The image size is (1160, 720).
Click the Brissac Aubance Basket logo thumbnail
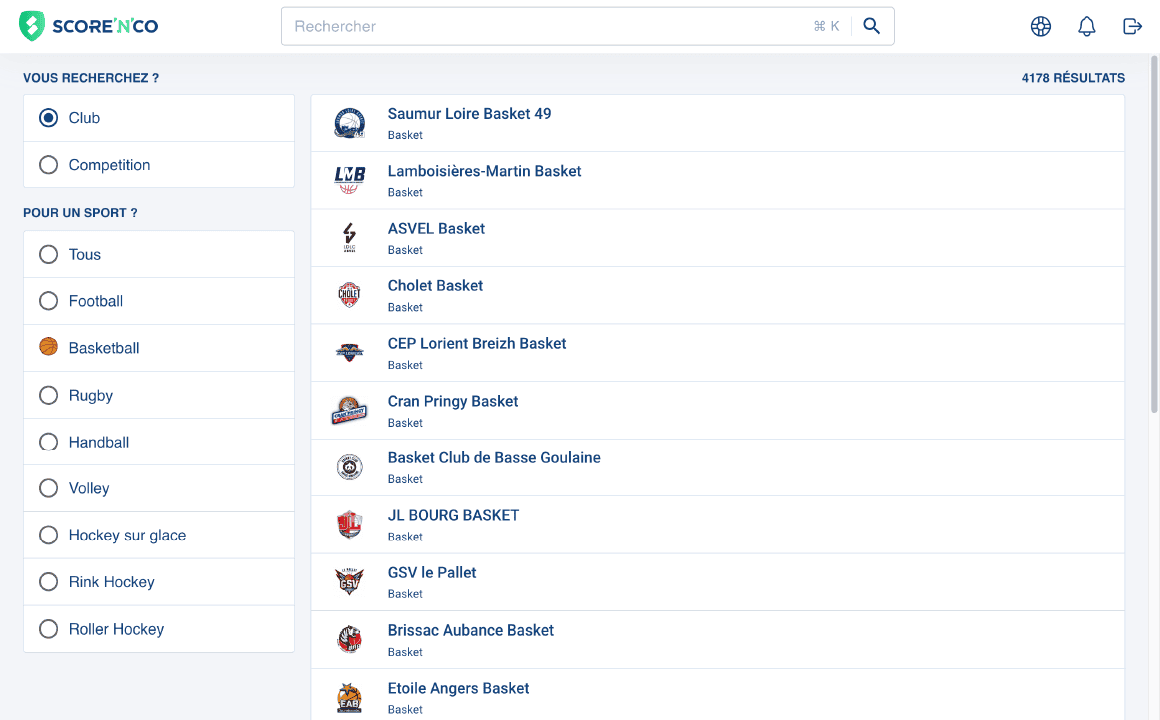[349, 640]
